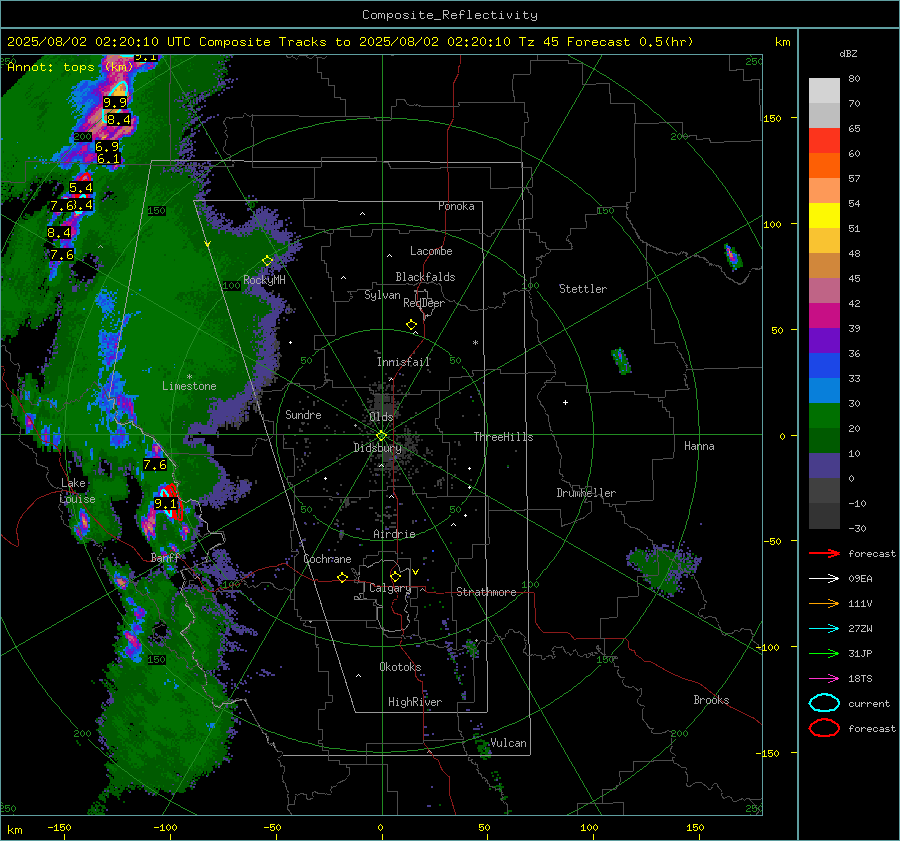This screenshot has height=841, width=900.
Task: Select the yellow radar site marker near Didsbury
Action: coord(381,436)
